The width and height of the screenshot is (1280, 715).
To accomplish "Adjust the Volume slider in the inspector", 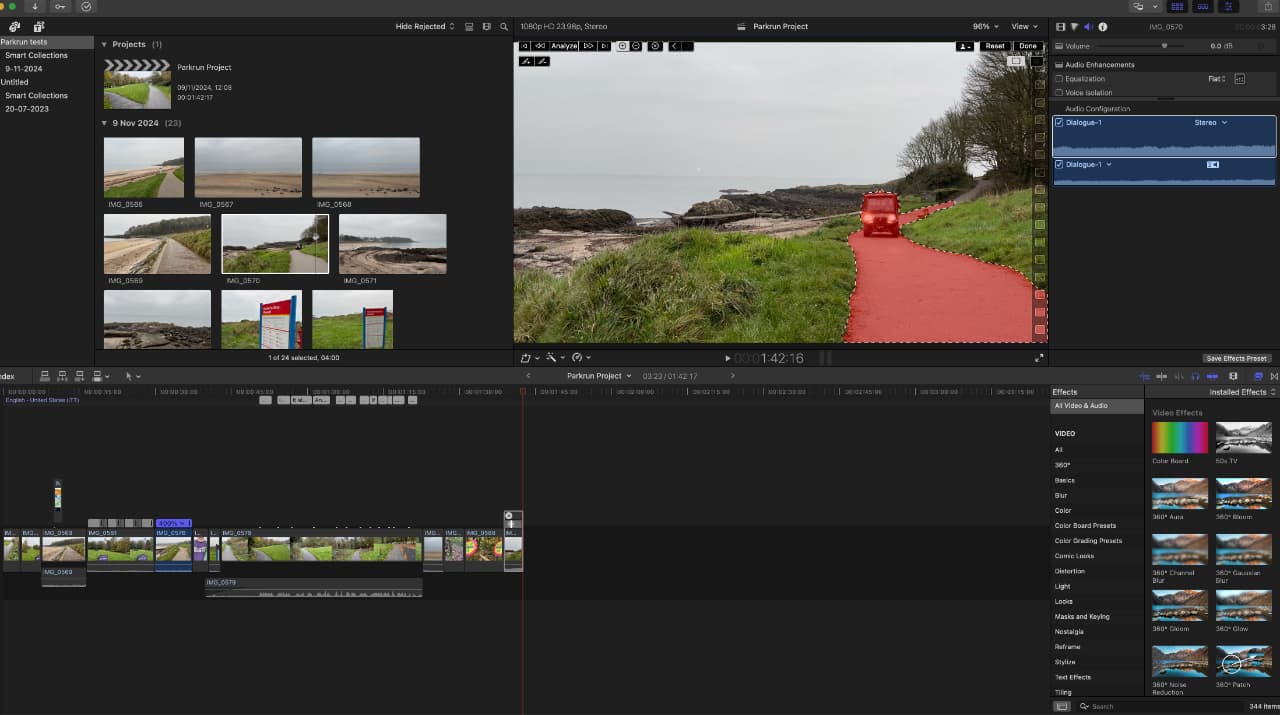I will (x=1165, y=45).
